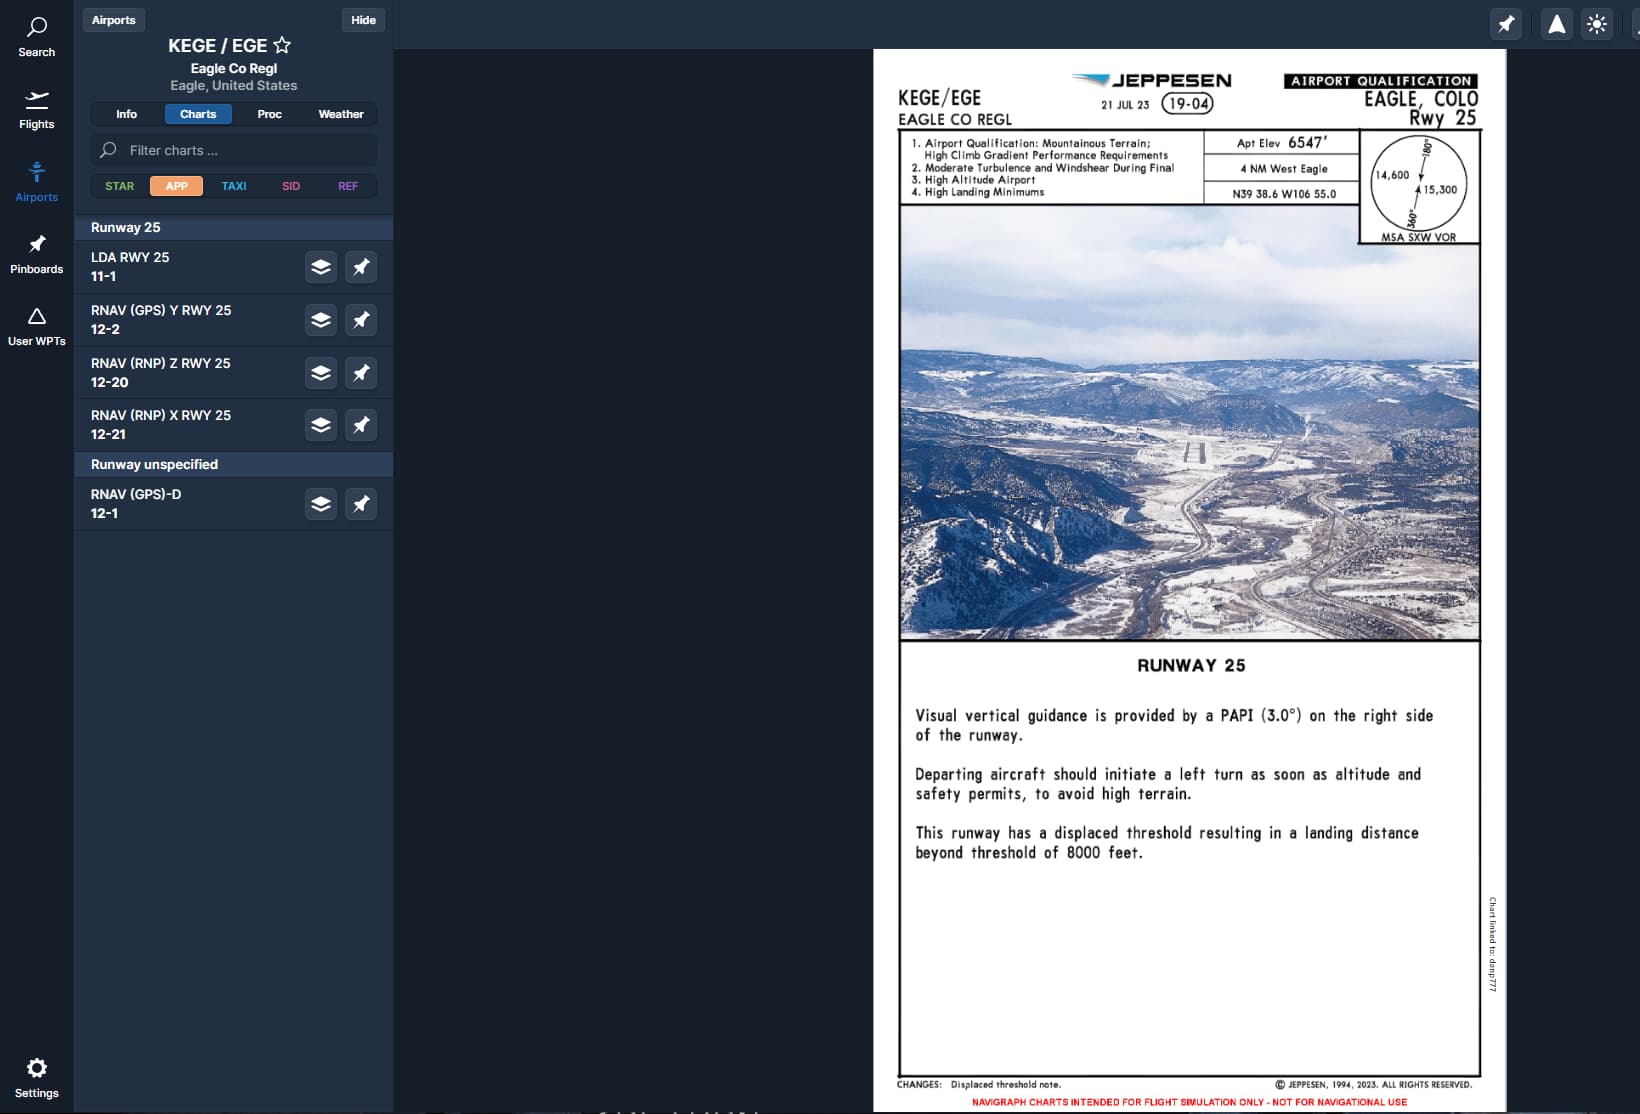The image size is (1640, 1114).
Task: Filter charts by SID
Action: click(x=291, y=186)
